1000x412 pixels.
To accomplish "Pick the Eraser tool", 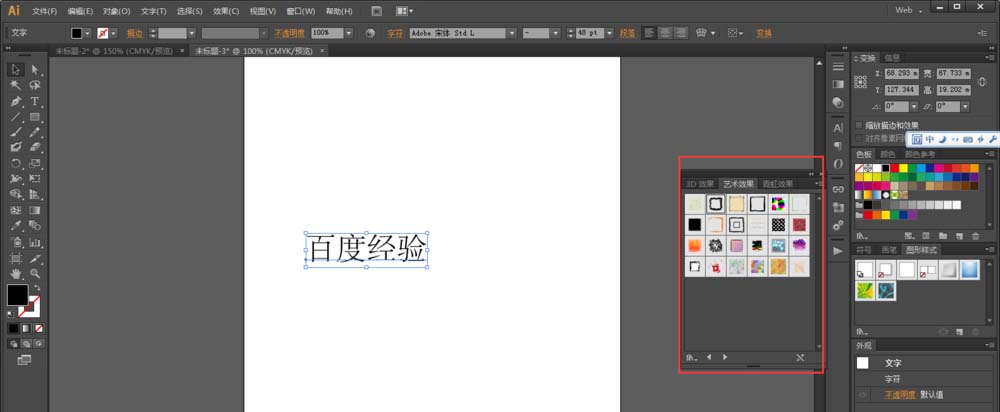I will (35, 147).
